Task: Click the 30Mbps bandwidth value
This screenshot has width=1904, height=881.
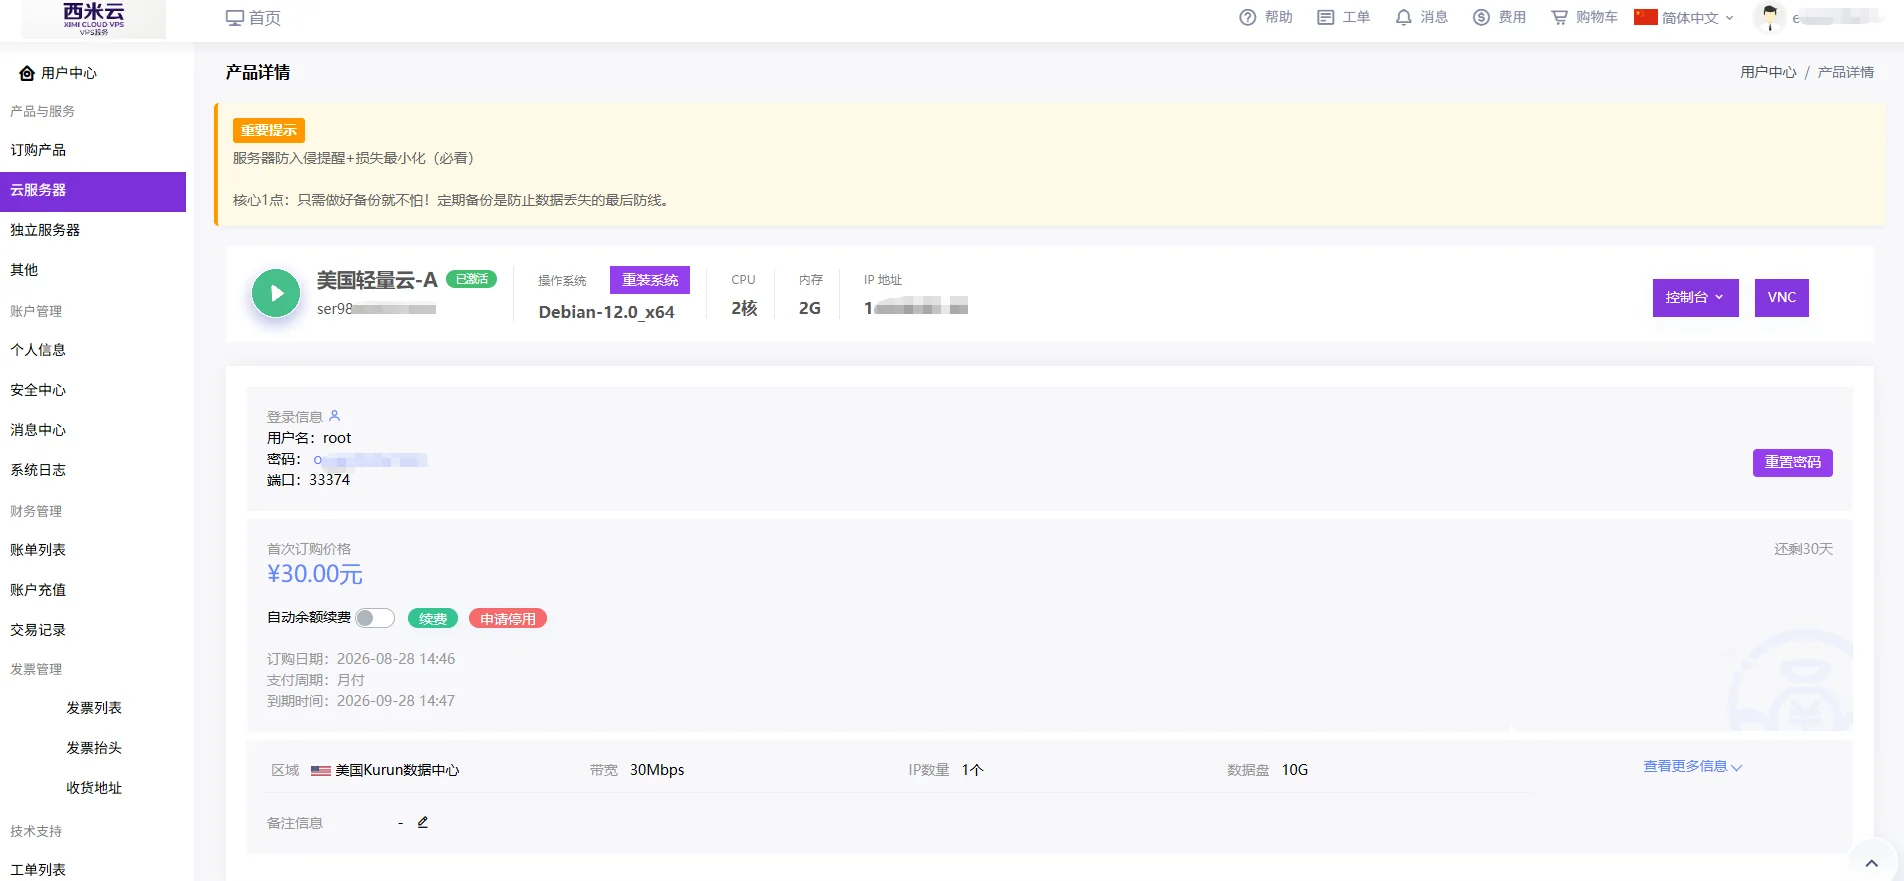Action: 657,770
